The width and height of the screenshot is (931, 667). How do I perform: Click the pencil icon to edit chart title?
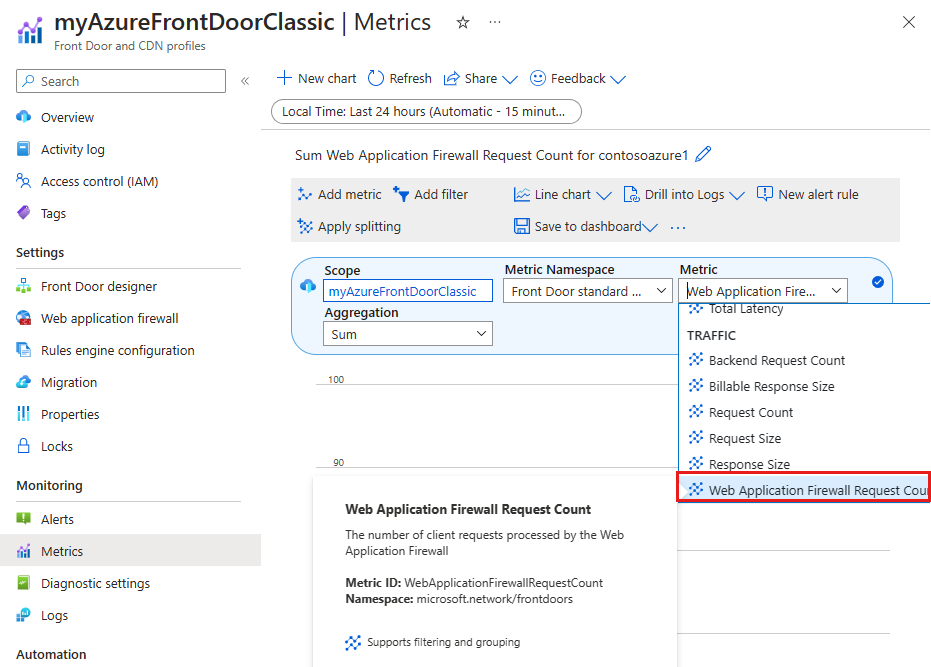[703, 154]
